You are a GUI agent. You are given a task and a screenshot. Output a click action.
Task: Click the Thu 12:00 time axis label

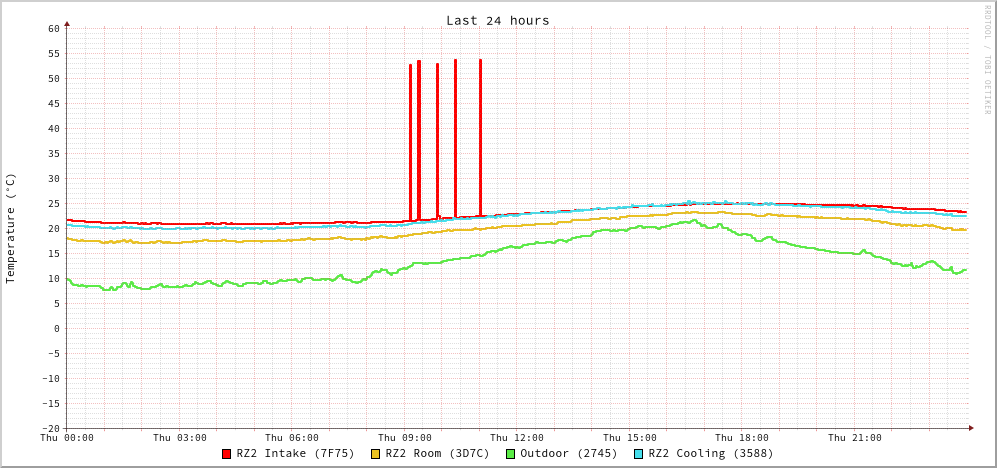coord(517,437)
